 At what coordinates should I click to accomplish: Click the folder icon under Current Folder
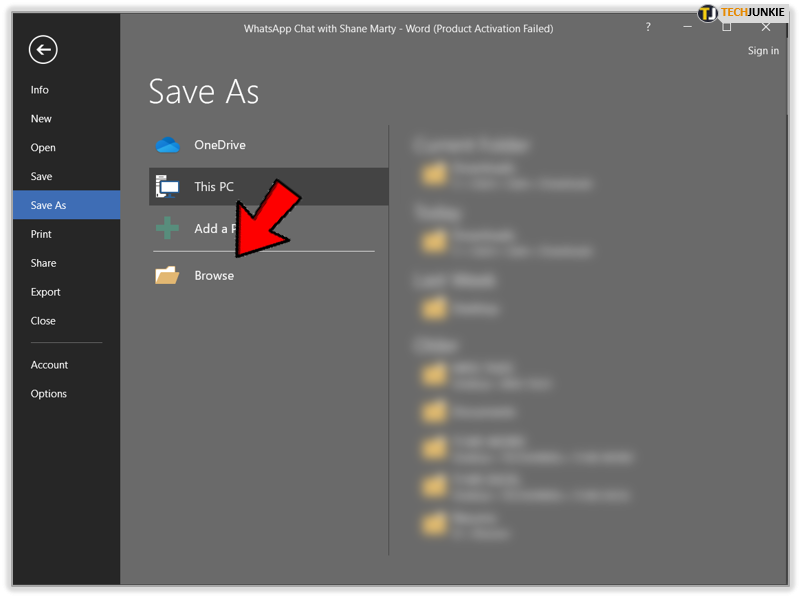pos(434,174)
